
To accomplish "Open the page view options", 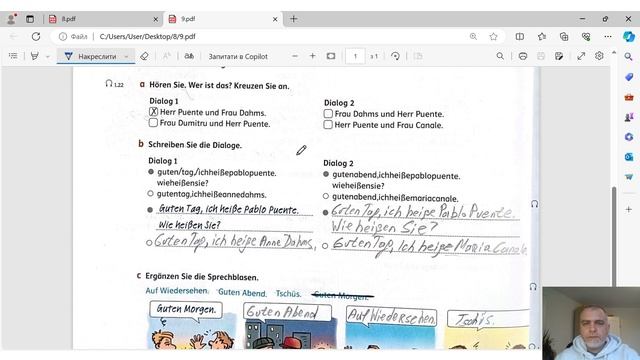I will point(418,56).
